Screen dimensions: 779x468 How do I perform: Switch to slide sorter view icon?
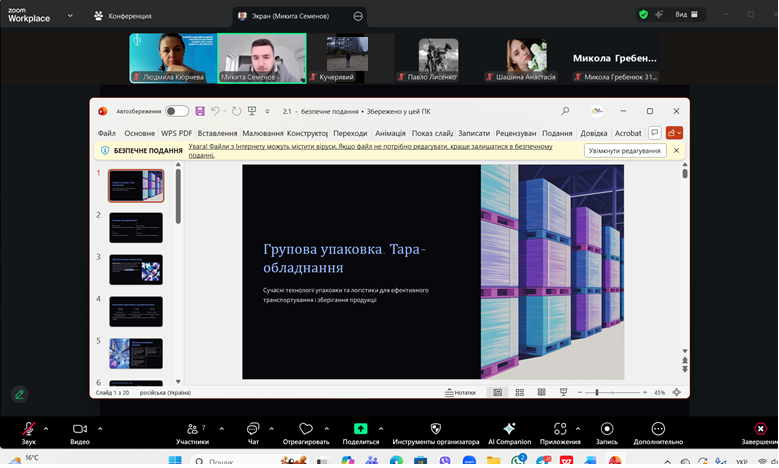click(519, 393)
